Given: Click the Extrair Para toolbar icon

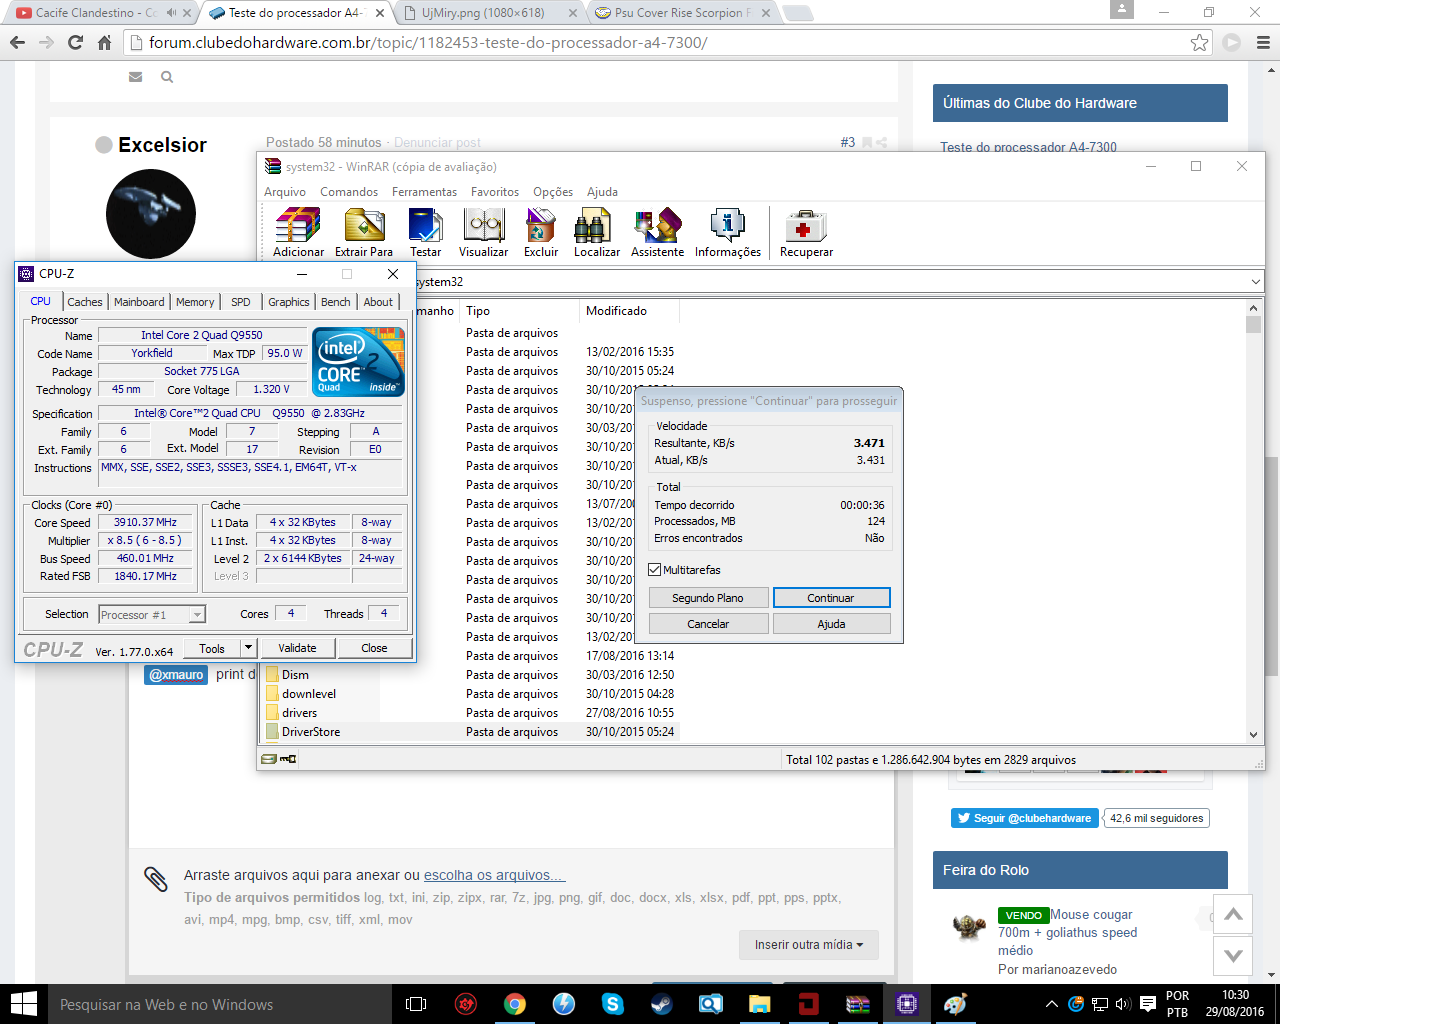Looking at the screenshot, I should 364,233.
